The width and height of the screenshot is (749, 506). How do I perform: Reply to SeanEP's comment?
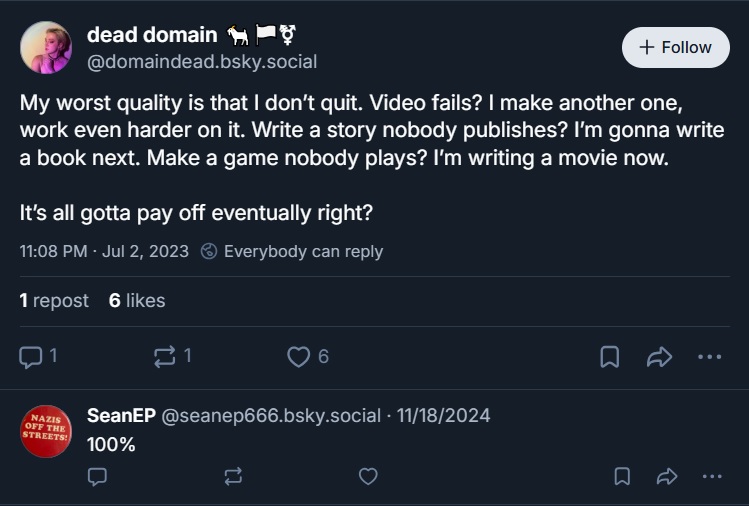tap(97, 477)
